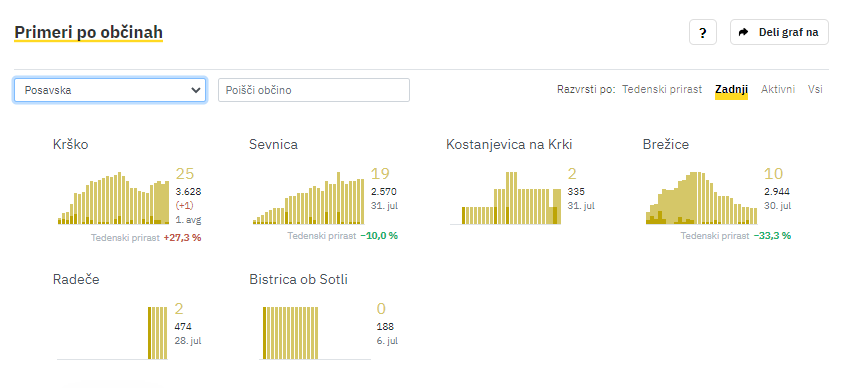Click the Radeče bar chart

112,333
